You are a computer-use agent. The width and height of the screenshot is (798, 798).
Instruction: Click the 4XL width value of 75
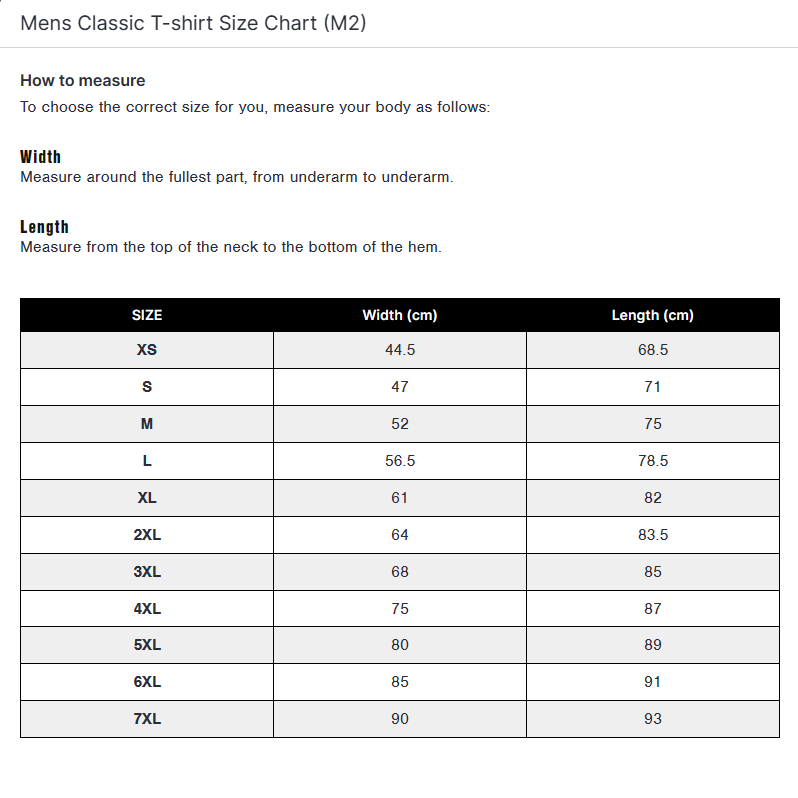400,609
